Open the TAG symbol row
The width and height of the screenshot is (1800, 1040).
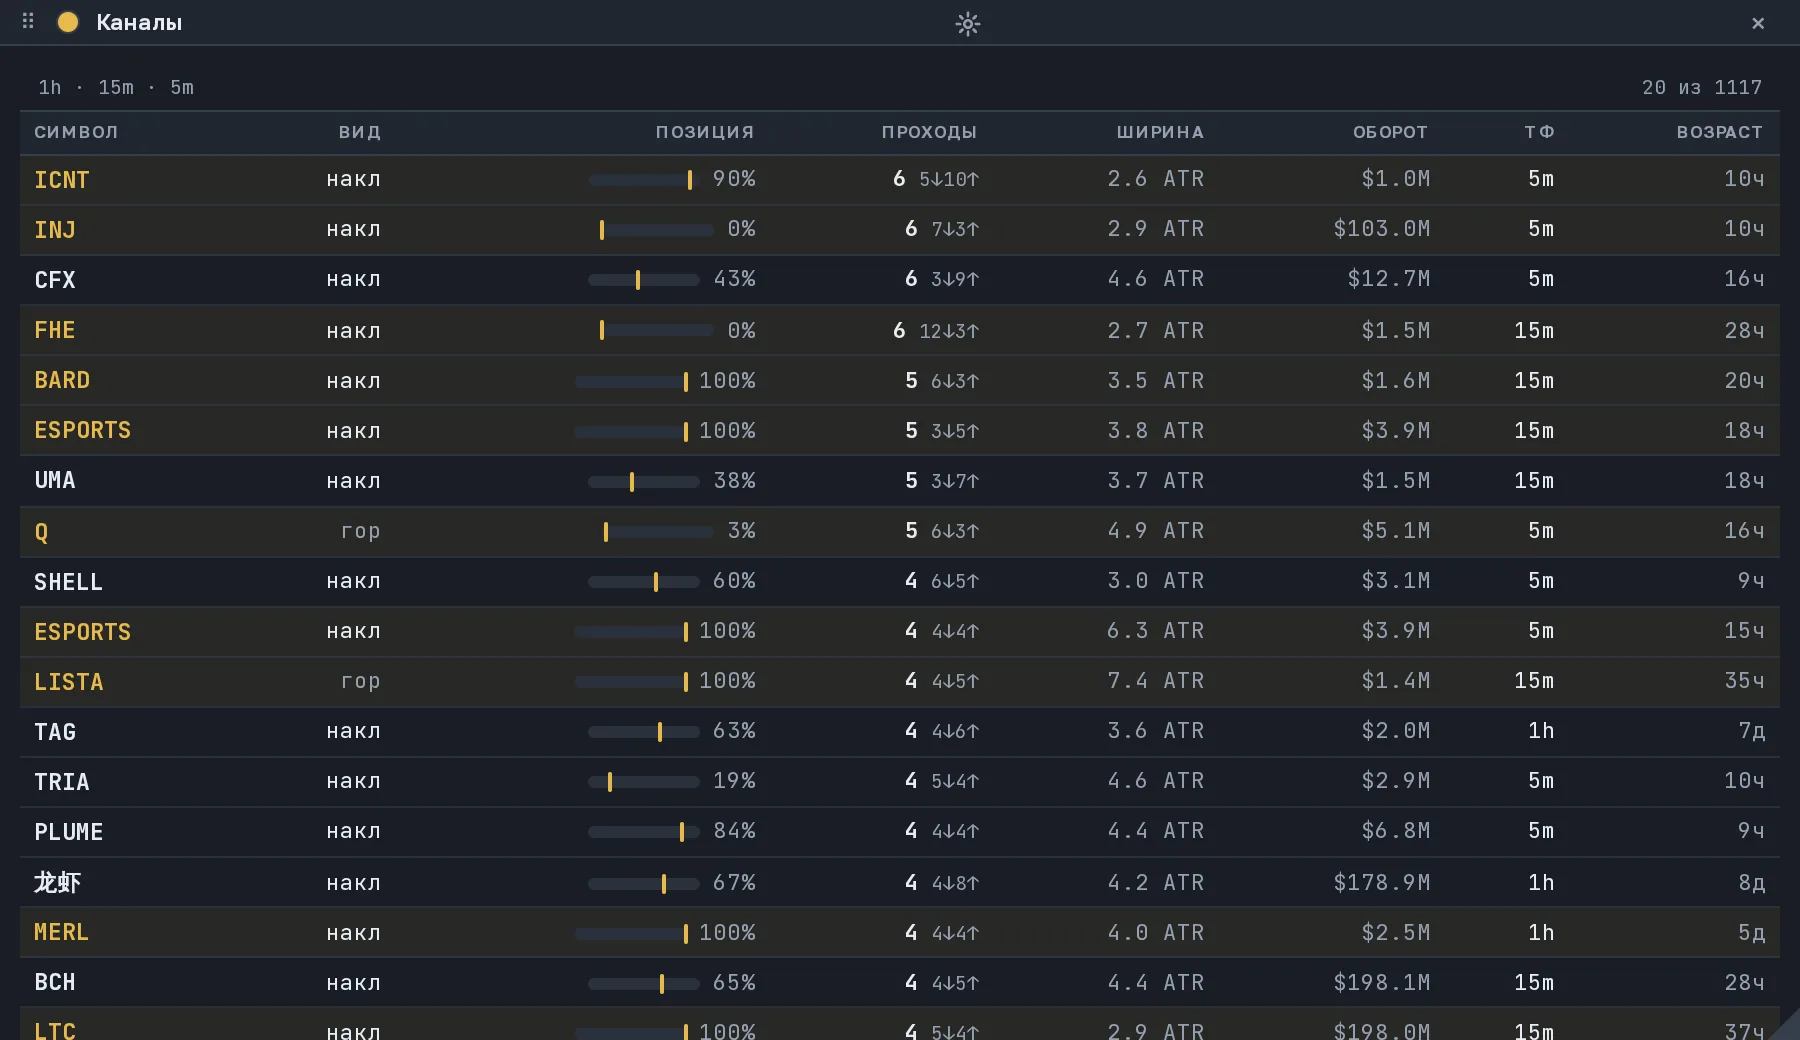(x=900, y=732)
